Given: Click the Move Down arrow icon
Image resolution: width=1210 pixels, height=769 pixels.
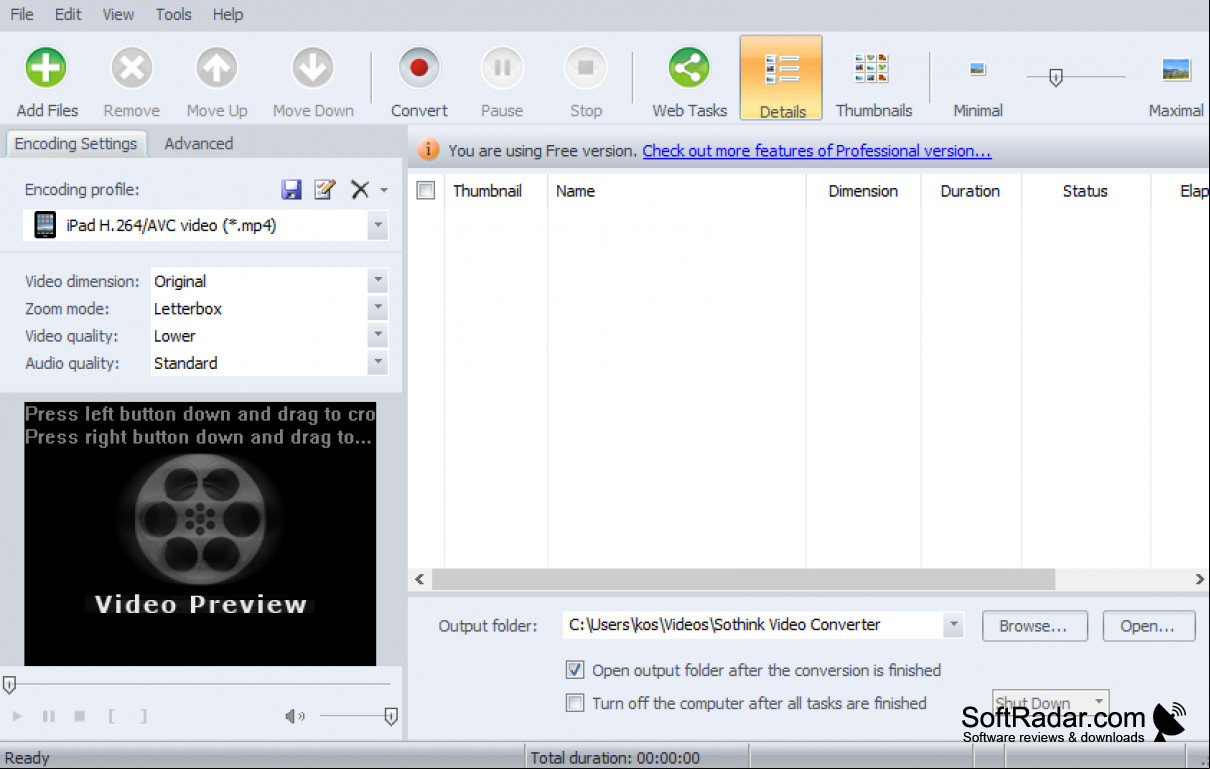Looking at the screenshot, I should 313,69.
